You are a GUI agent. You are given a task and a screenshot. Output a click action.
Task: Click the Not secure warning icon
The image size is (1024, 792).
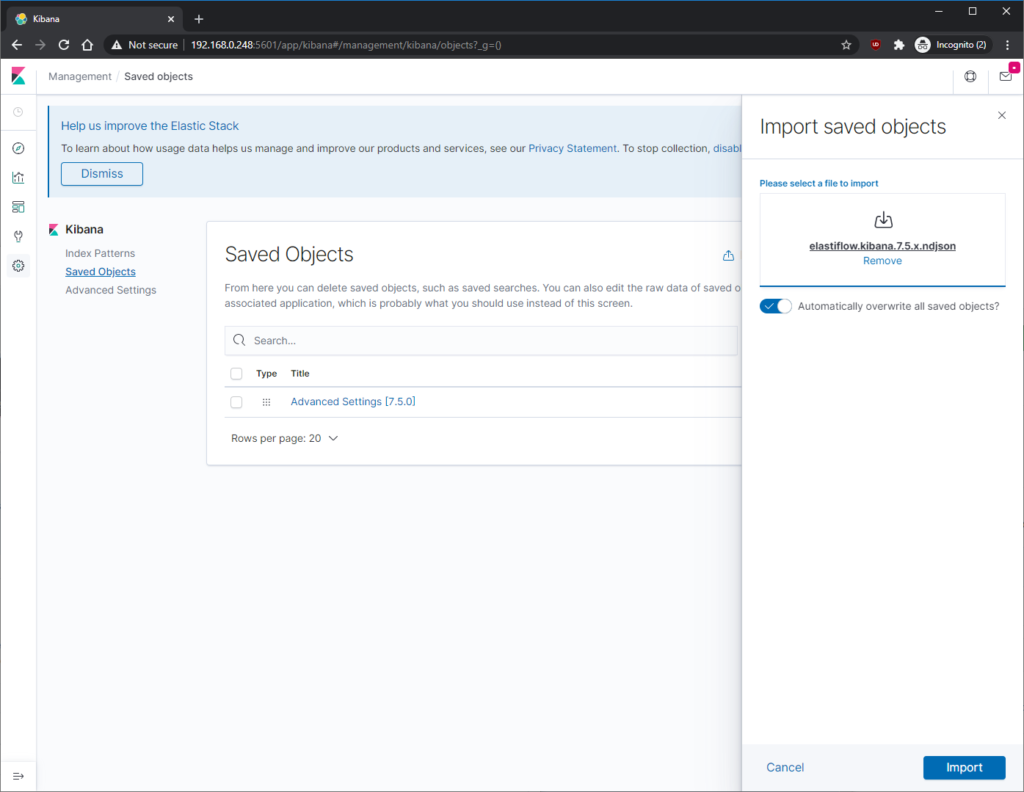[x=117, y=45]
